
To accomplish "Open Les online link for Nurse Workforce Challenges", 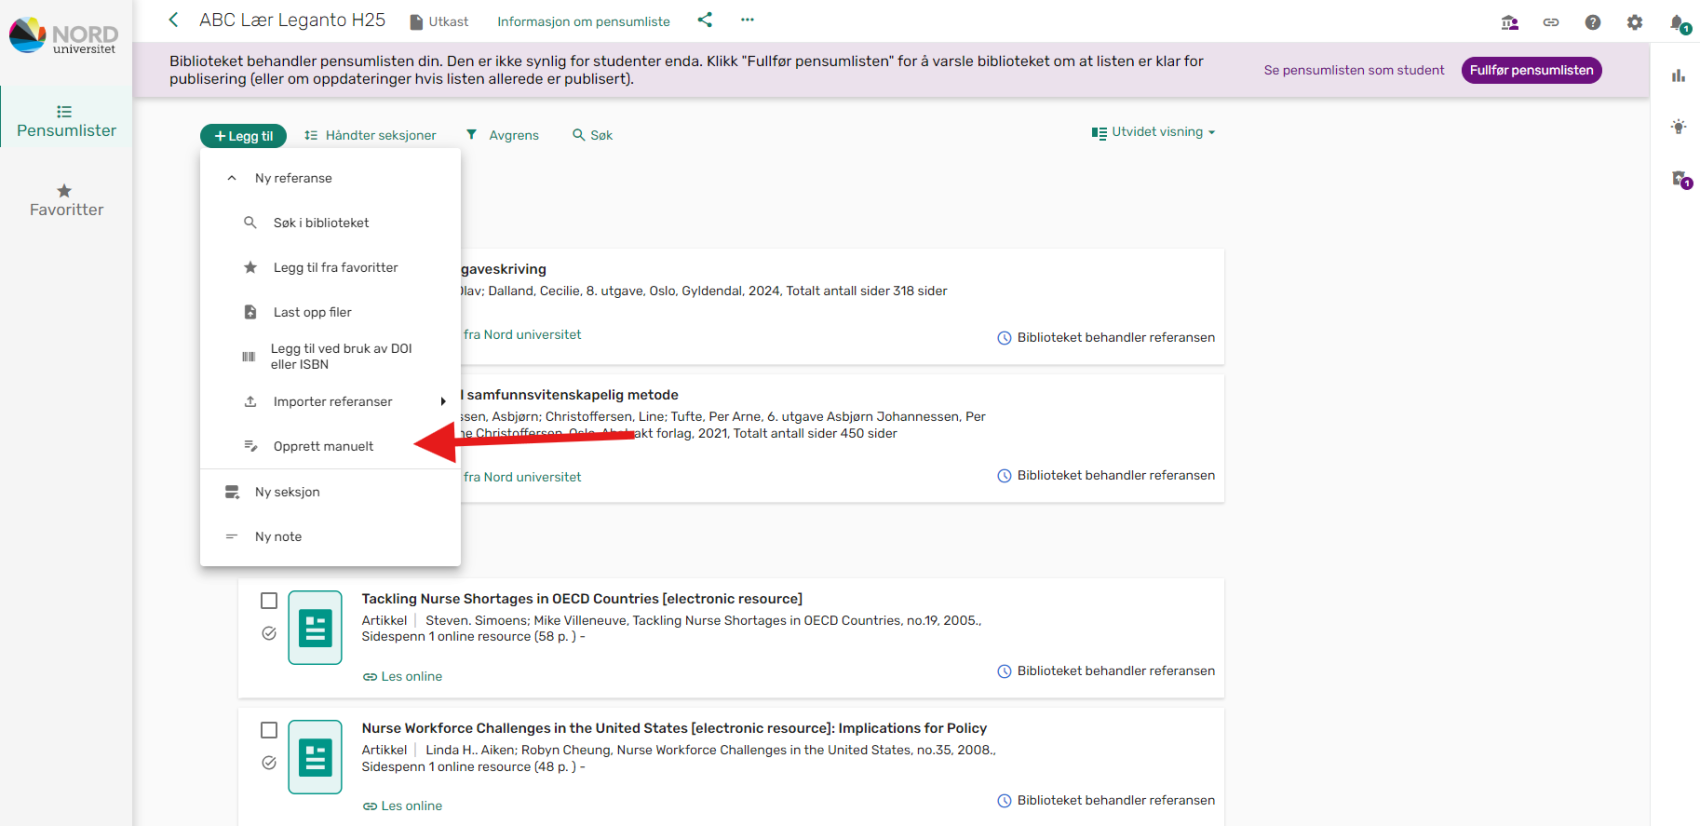I will pos(403,806).
